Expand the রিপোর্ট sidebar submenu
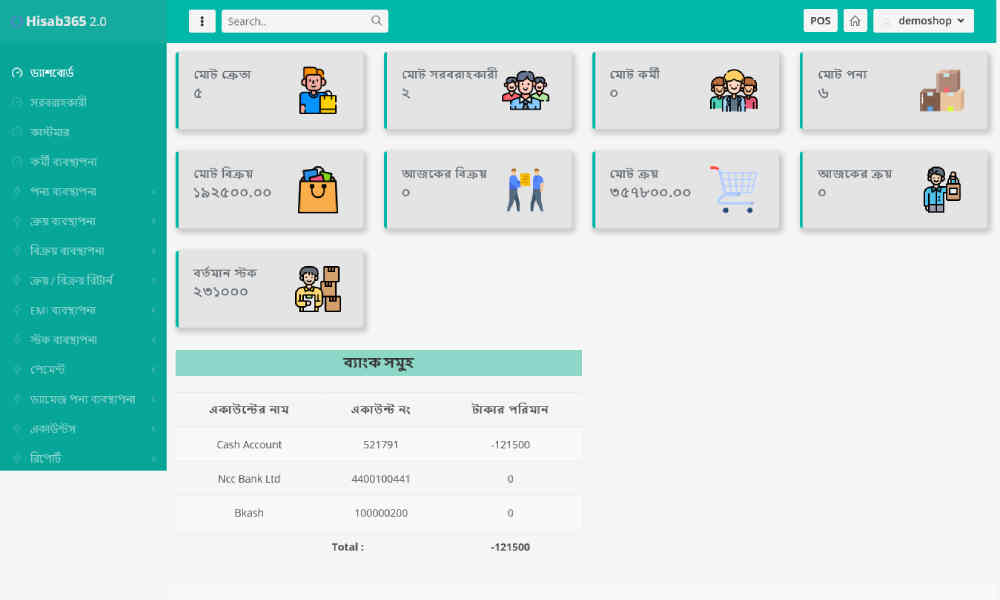Viewport: 1000px width, 600px height. tap(83, 457)
